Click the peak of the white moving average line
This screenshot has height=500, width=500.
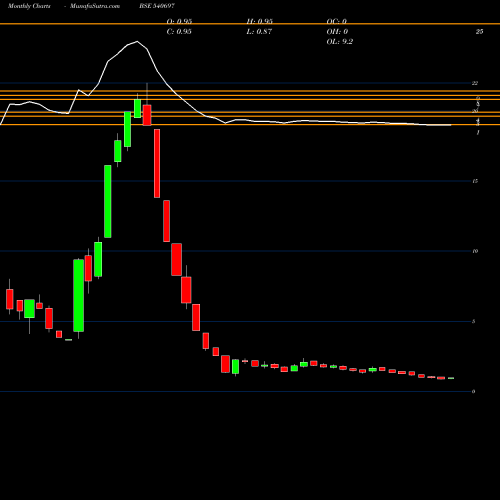[137, 42]
